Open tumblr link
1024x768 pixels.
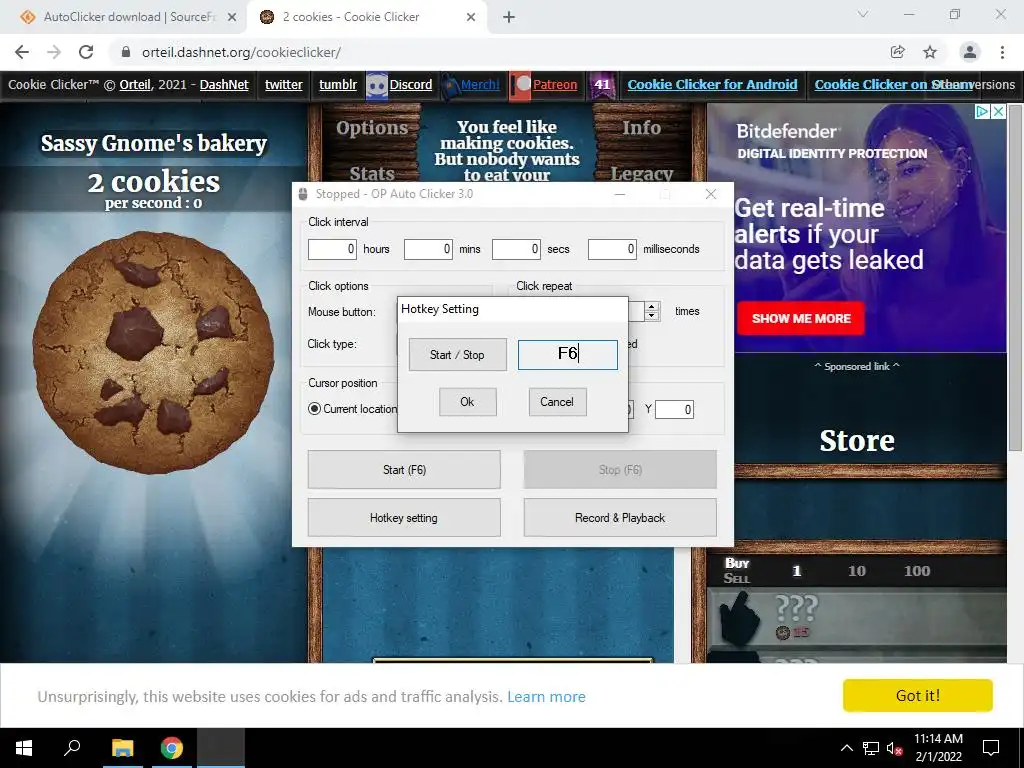pos(338,84)
